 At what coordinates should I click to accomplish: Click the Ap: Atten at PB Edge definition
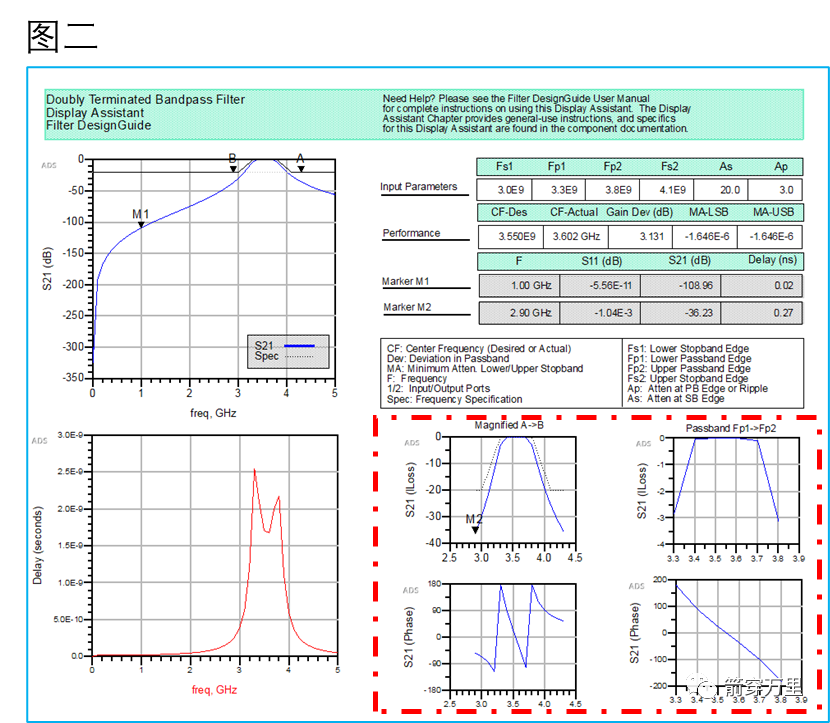coord(698,388)
